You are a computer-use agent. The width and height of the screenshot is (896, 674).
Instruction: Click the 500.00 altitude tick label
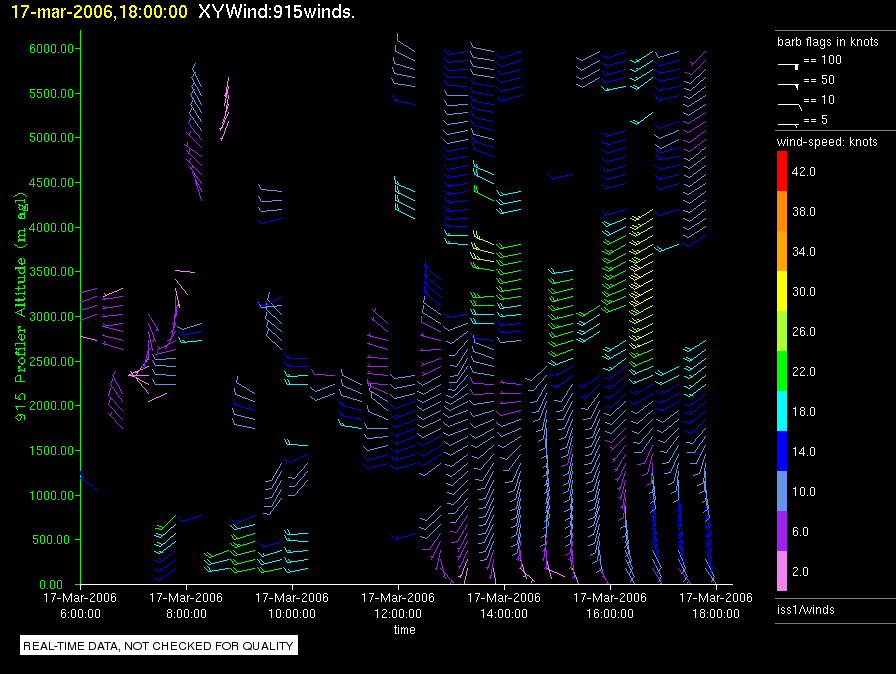(x=55, y=540)
